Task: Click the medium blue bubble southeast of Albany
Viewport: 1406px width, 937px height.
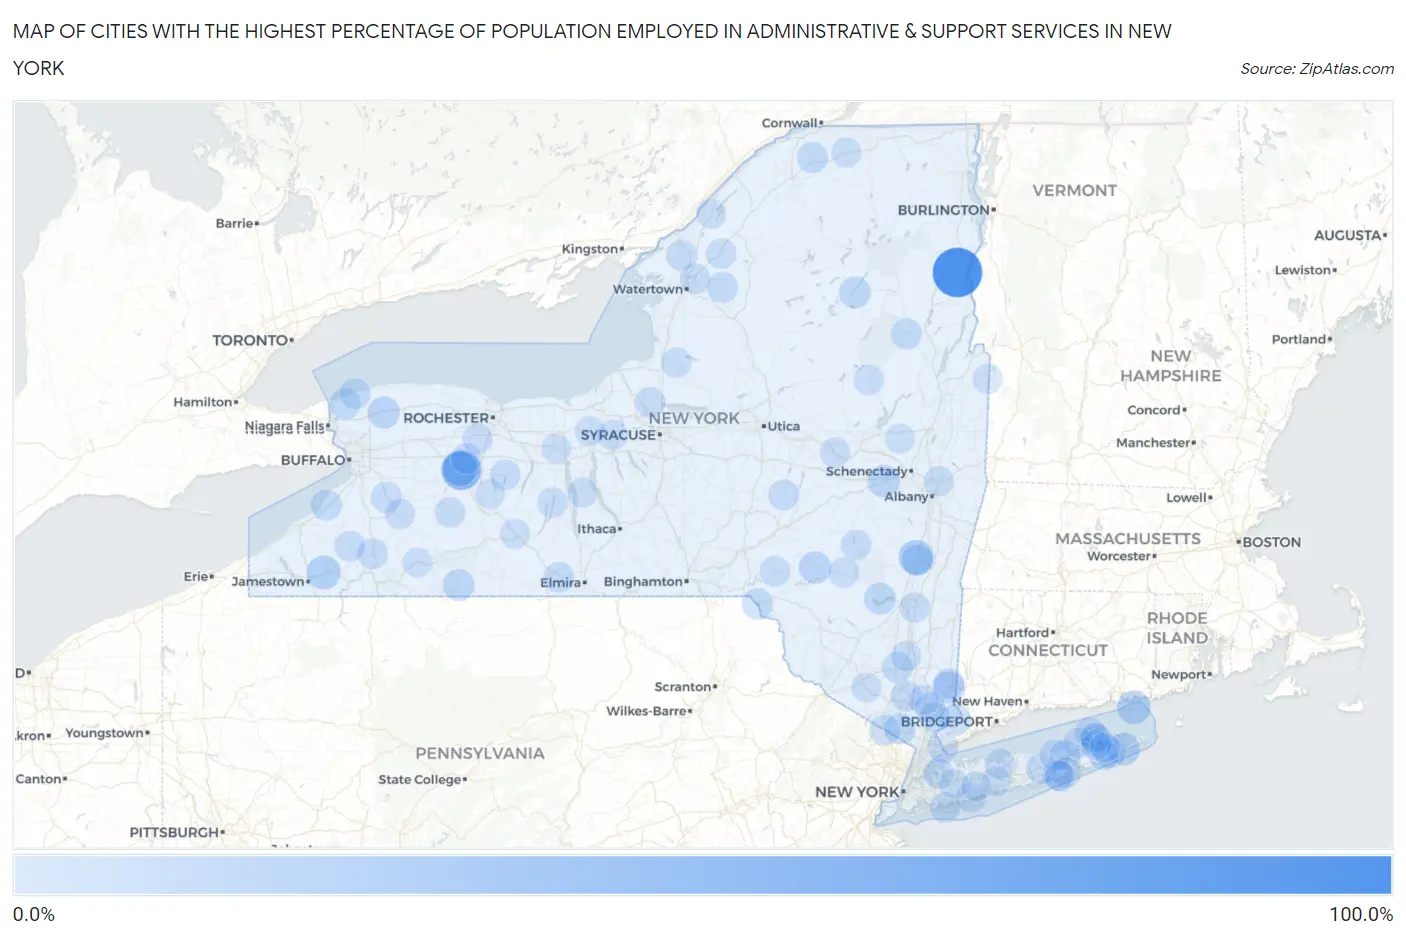Action: (916, 558)
